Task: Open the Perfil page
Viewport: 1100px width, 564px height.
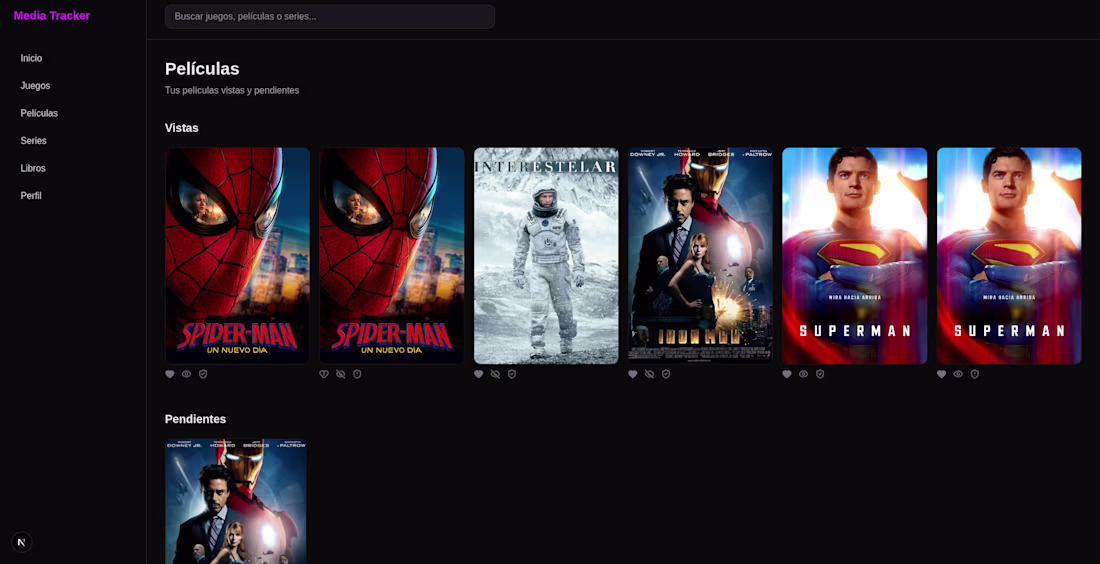Action: (31, 196)
